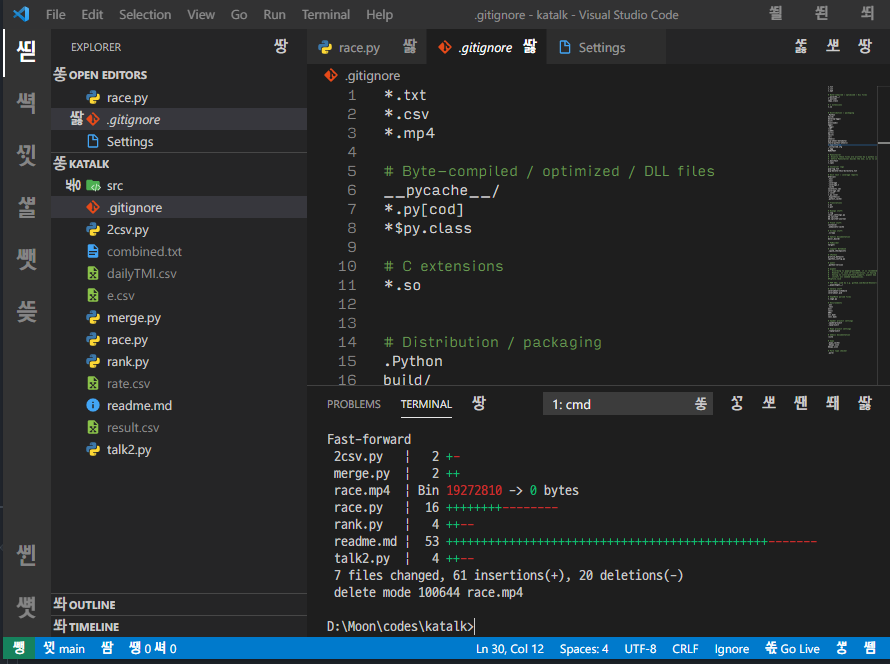Screen dimensions: 890x664
Task: Open the Selection menu
Action: point(145,14)
